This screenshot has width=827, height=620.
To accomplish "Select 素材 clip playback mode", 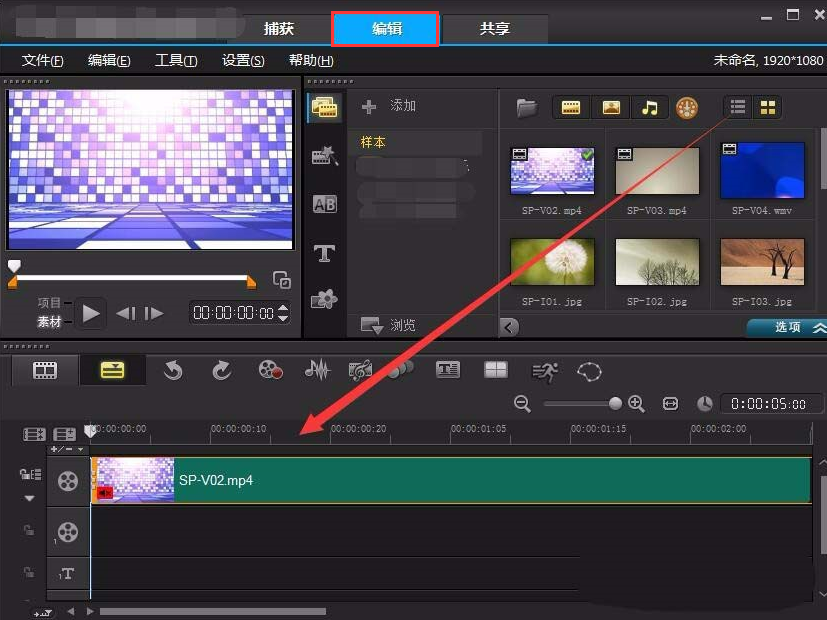I will (x=50, y=321).
